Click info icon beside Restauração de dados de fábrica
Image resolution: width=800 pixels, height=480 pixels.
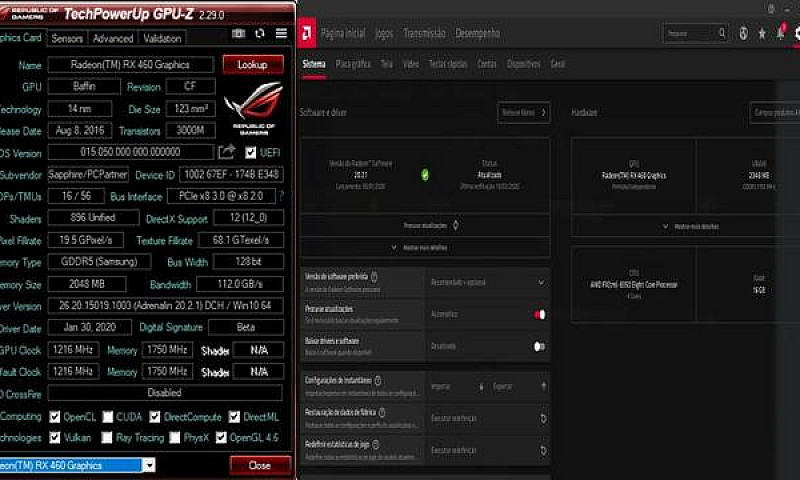(382, 412)
